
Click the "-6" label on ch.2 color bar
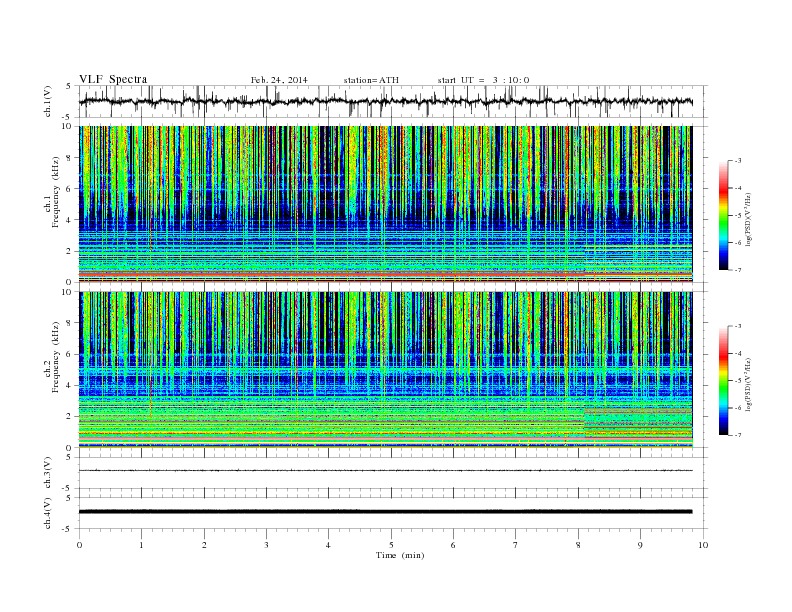click(x=738, y=408)
